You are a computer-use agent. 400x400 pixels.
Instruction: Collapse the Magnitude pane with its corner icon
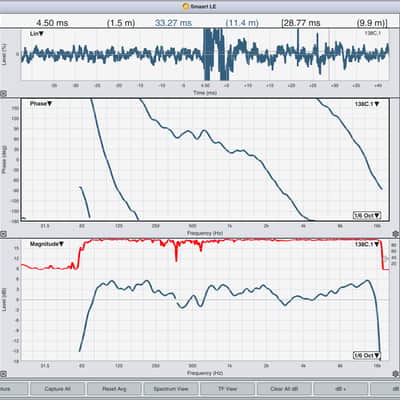point(3,374)
